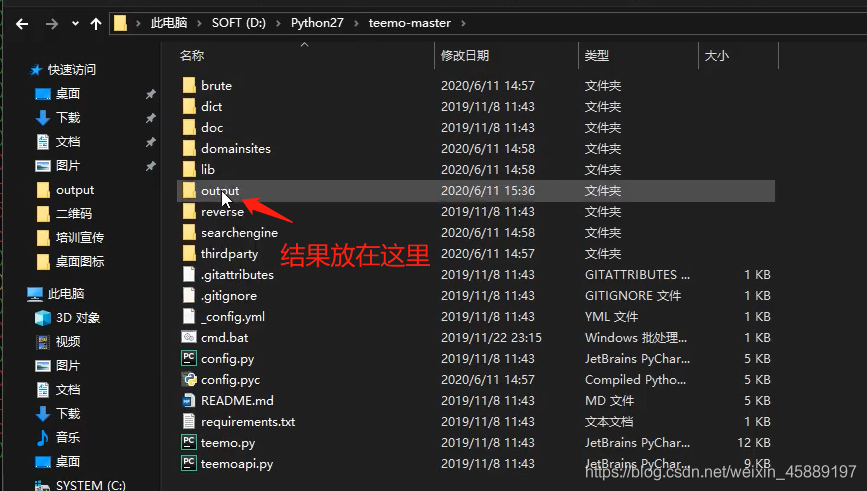The width and height of the screenshot is (867, 491).
Task: Open SYSTEM (C:) drive in the navigation pane
Action: (90, 485)
